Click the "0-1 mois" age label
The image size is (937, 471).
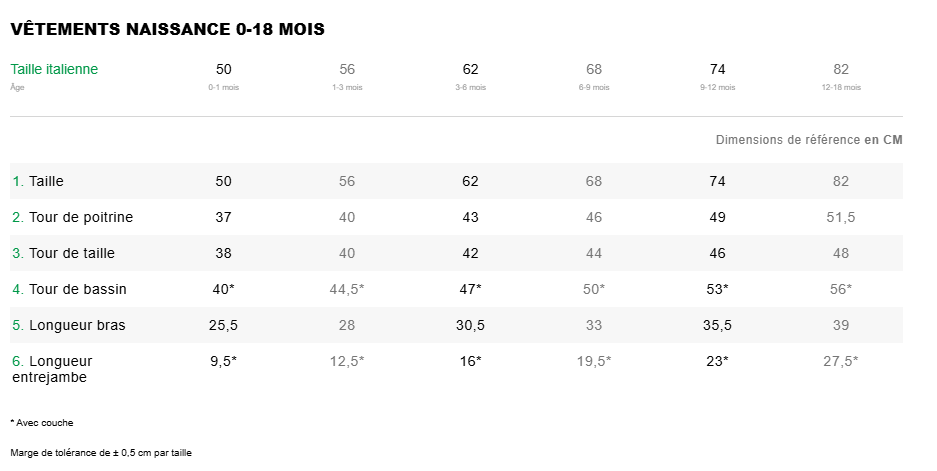click(x=223, y=88)
